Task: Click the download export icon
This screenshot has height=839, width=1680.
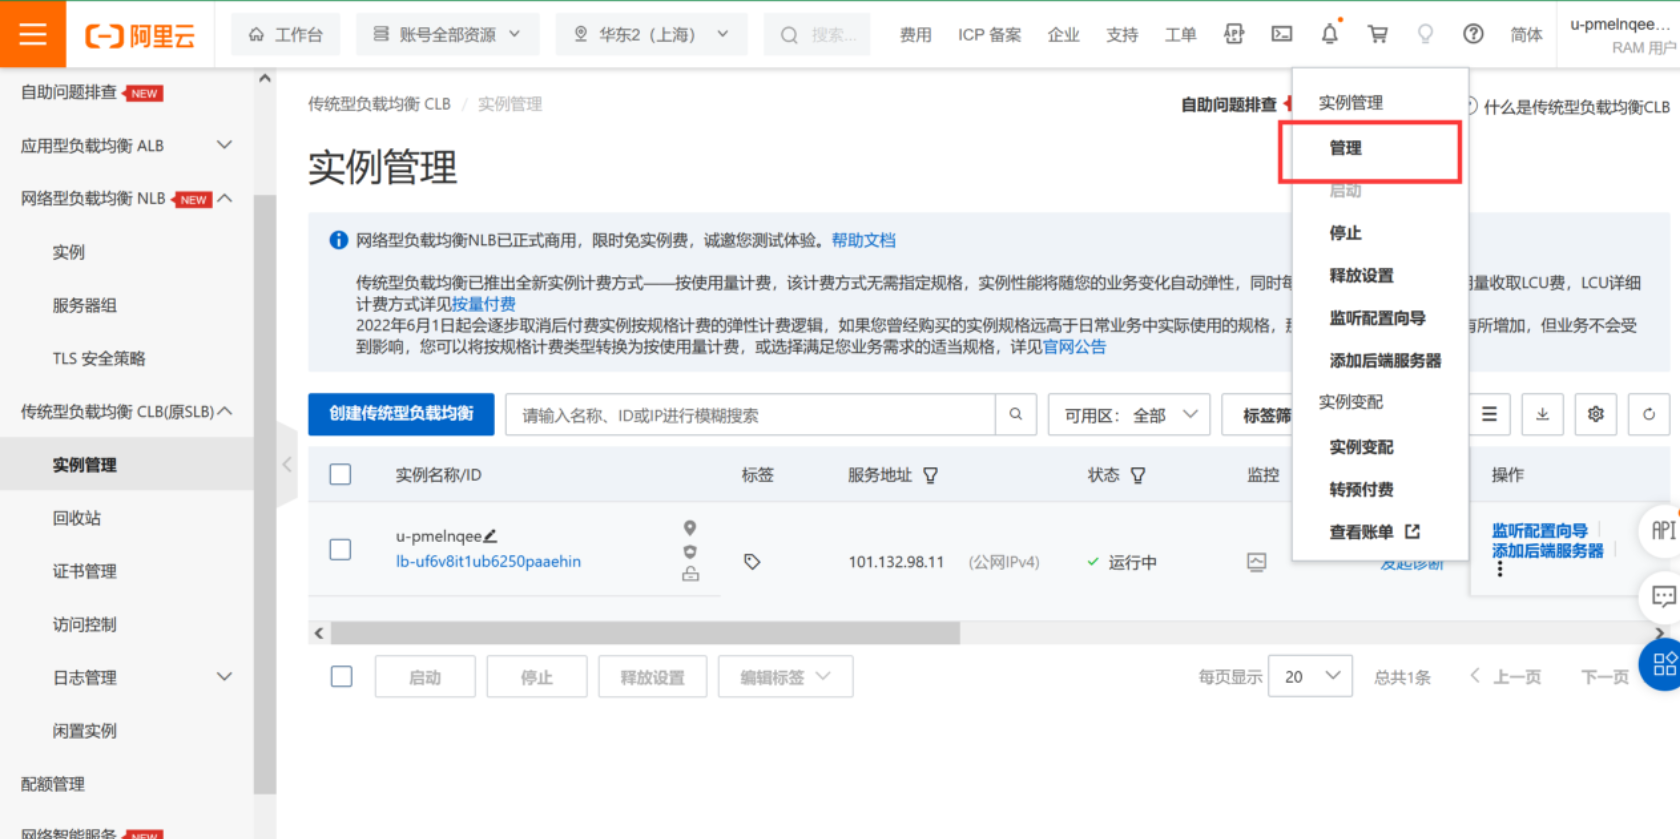Action: click(x=1542, y=414)
